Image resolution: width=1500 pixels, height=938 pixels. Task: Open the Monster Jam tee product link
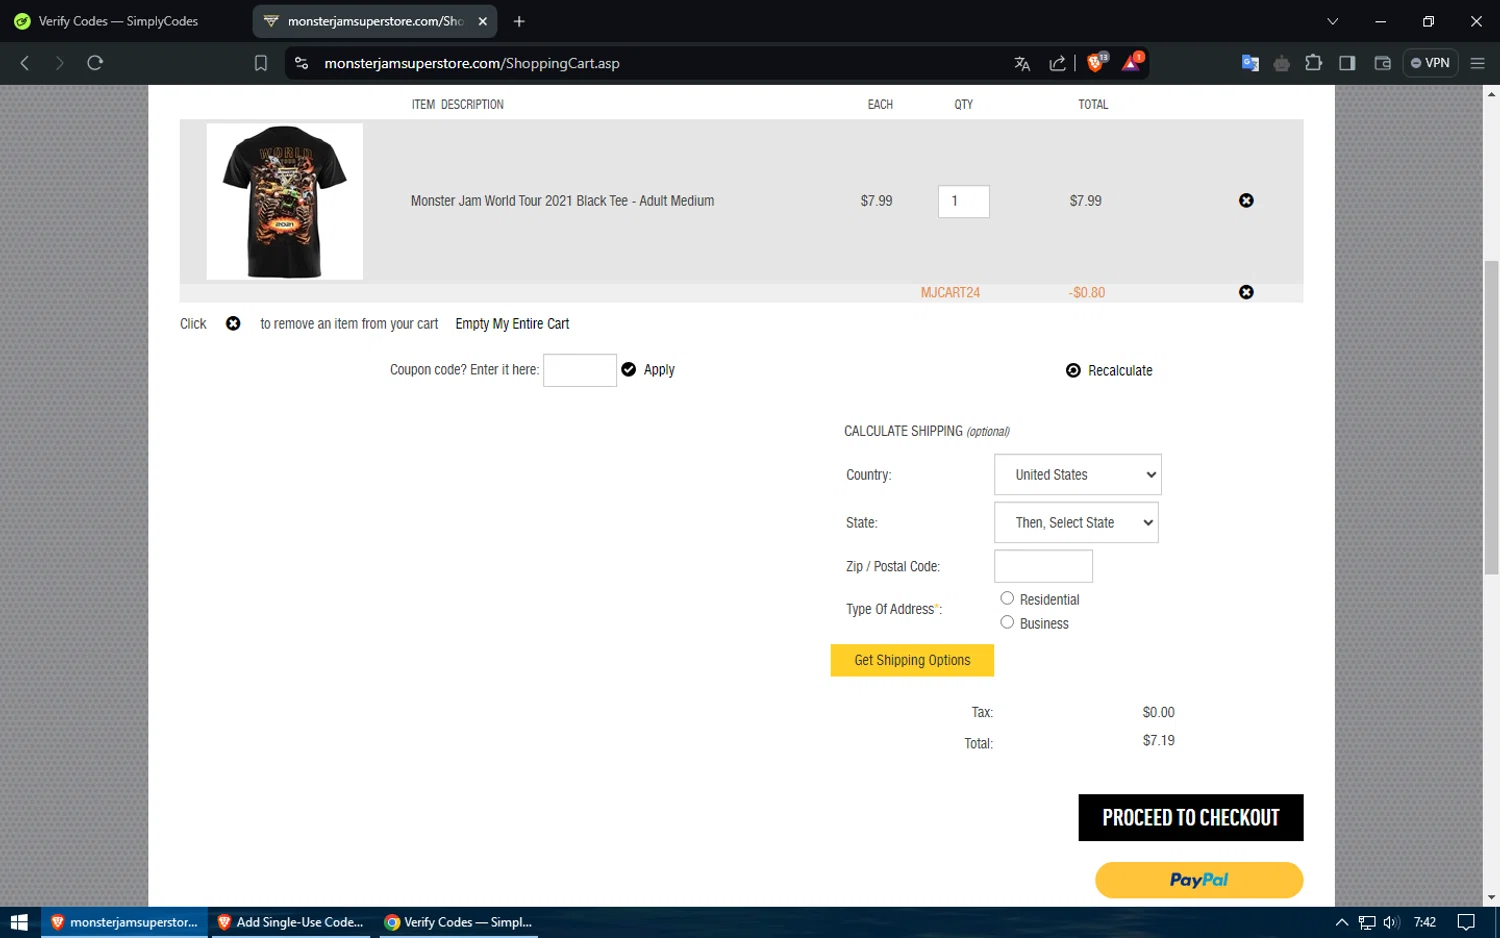[562, 201]
